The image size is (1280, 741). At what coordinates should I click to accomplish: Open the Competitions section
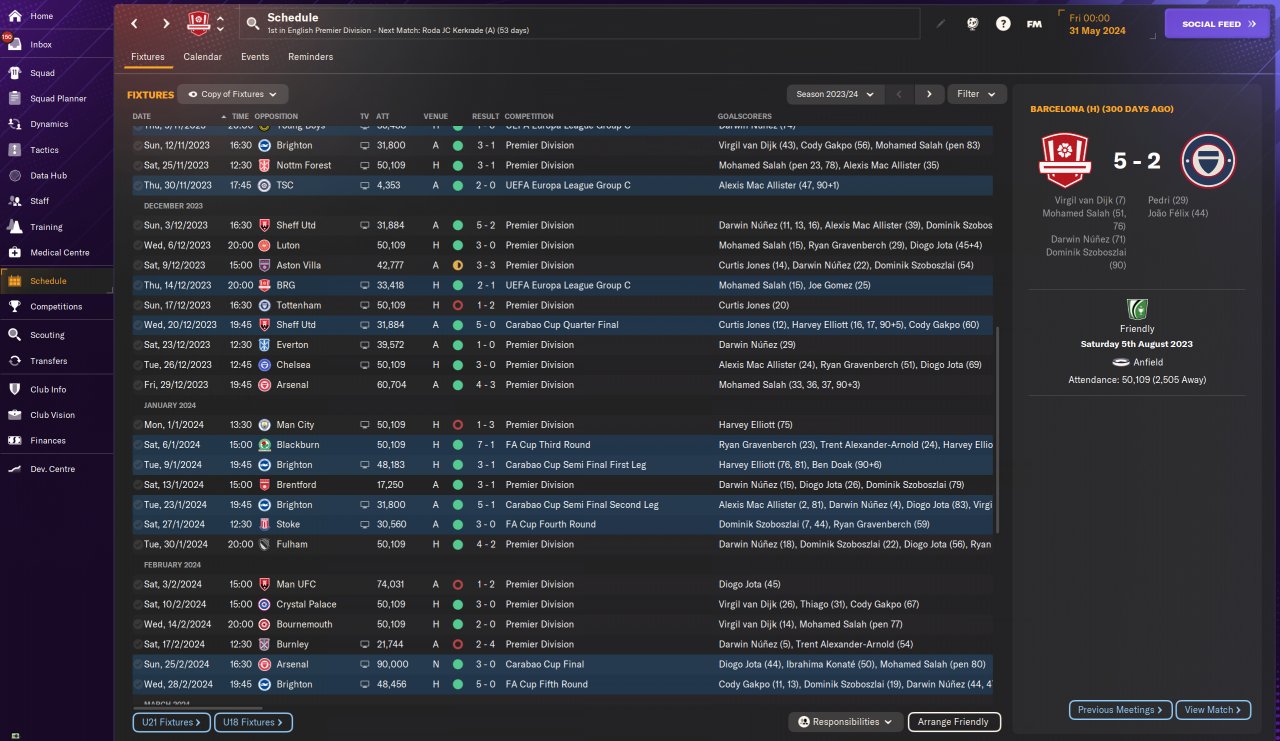[56, 307]
